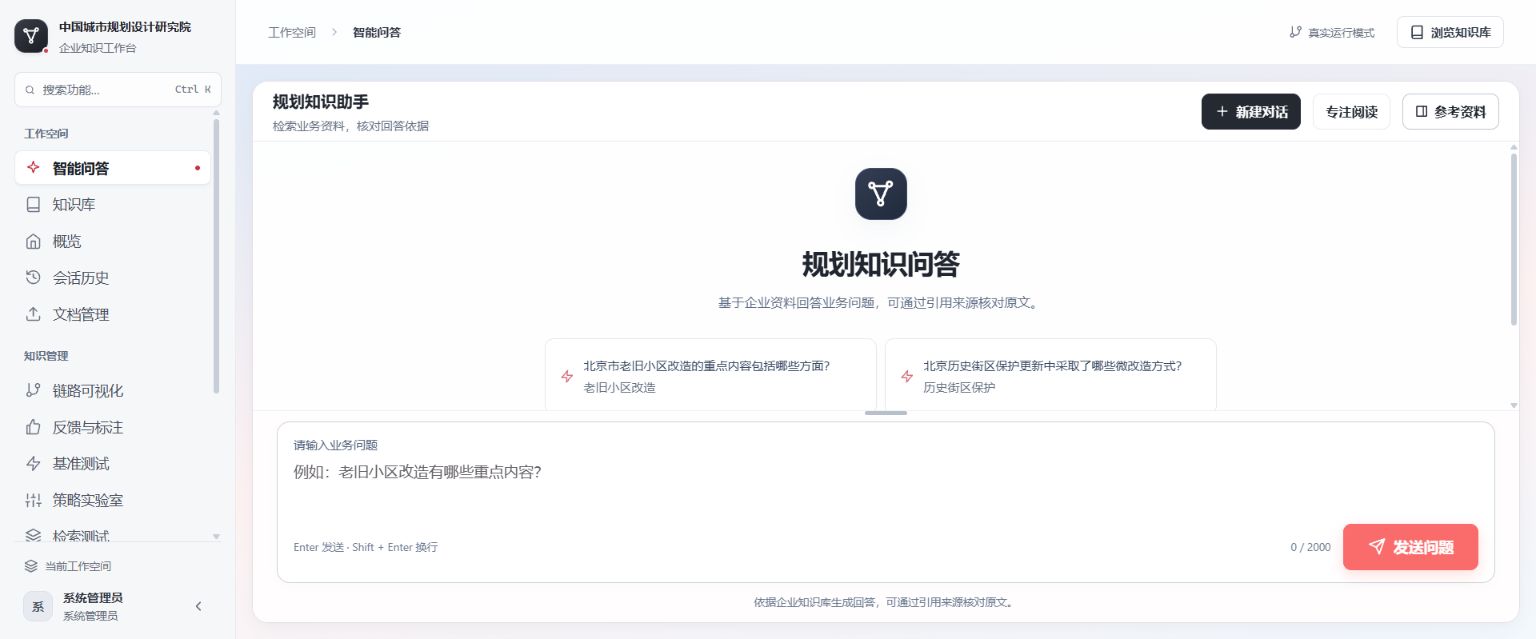This screenshot has width=1536, height=639.
Task: Click the history clock icon beside 会话历史
Action: pos(33,277)
